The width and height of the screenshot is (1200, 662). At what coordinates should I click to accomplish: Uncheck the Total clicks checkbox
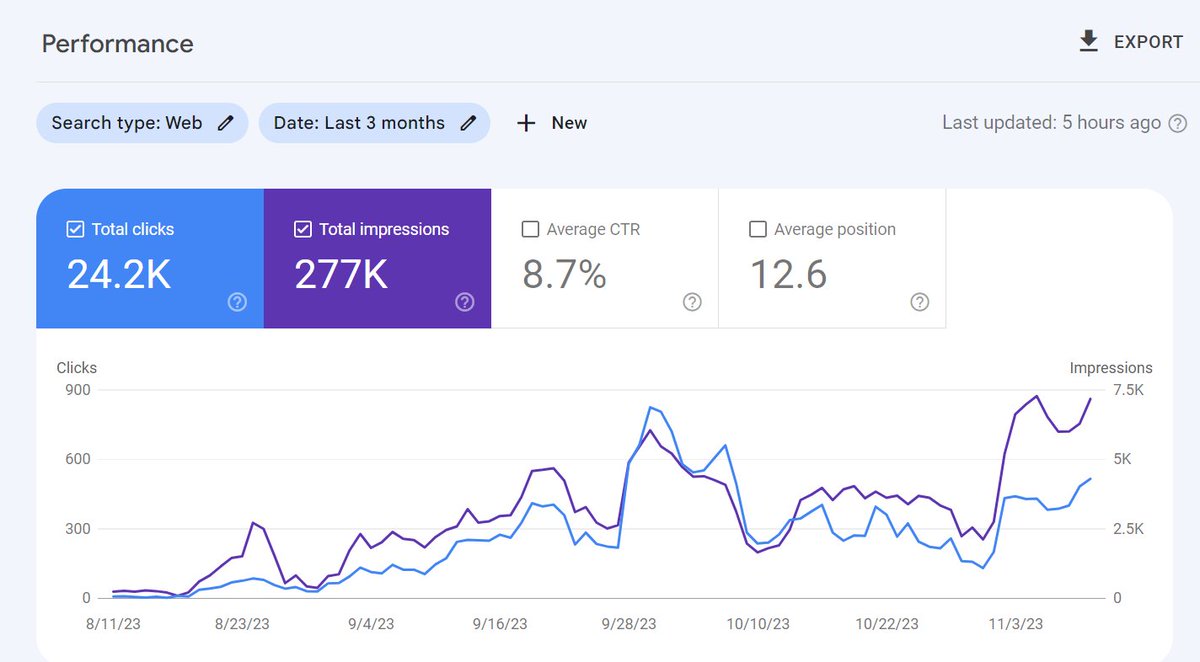pos(74,228)
